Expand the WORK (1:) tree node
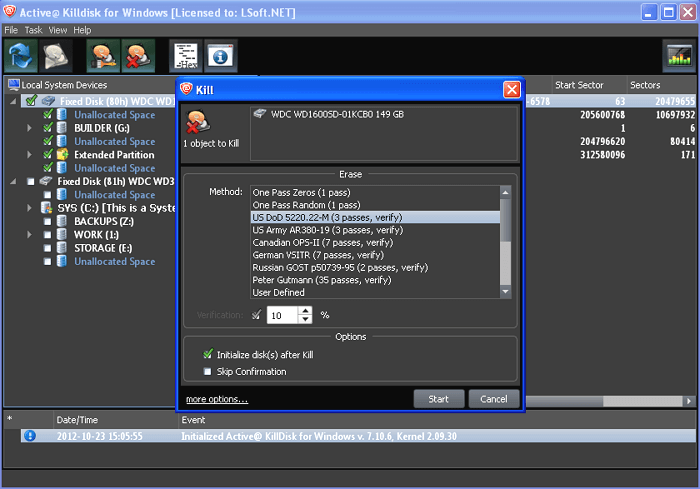The width and height of the screenshot is (700, 489). point(29,235)
